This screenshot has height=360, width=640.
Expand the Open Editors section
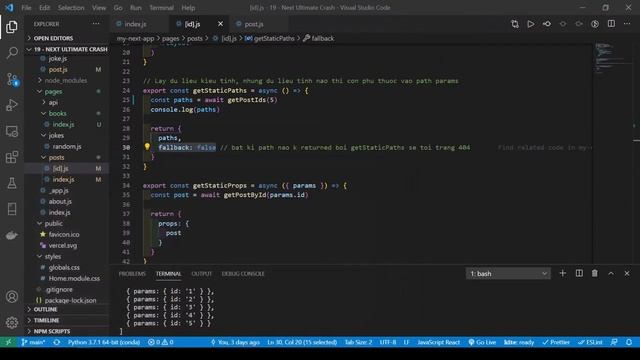67,38
